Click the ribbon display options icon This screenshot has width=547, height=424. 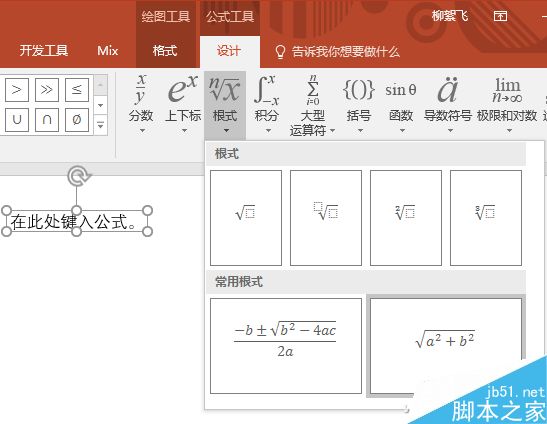[x=500, y=16]
